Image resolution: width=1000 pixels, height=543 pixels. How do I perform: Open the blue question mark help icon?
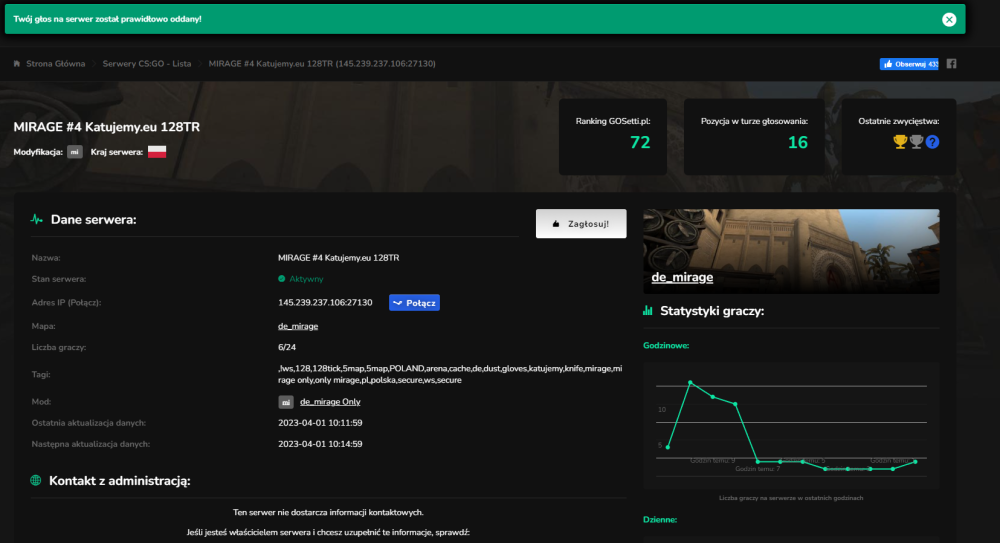pos(932,142)
